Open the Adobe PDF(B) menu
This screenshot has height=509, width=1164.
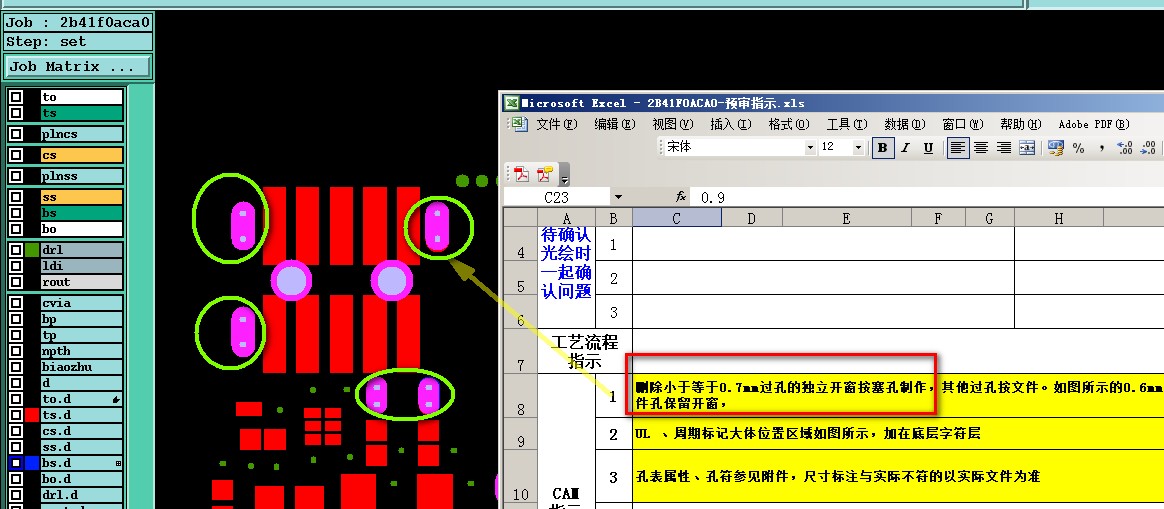[1093, 125]
